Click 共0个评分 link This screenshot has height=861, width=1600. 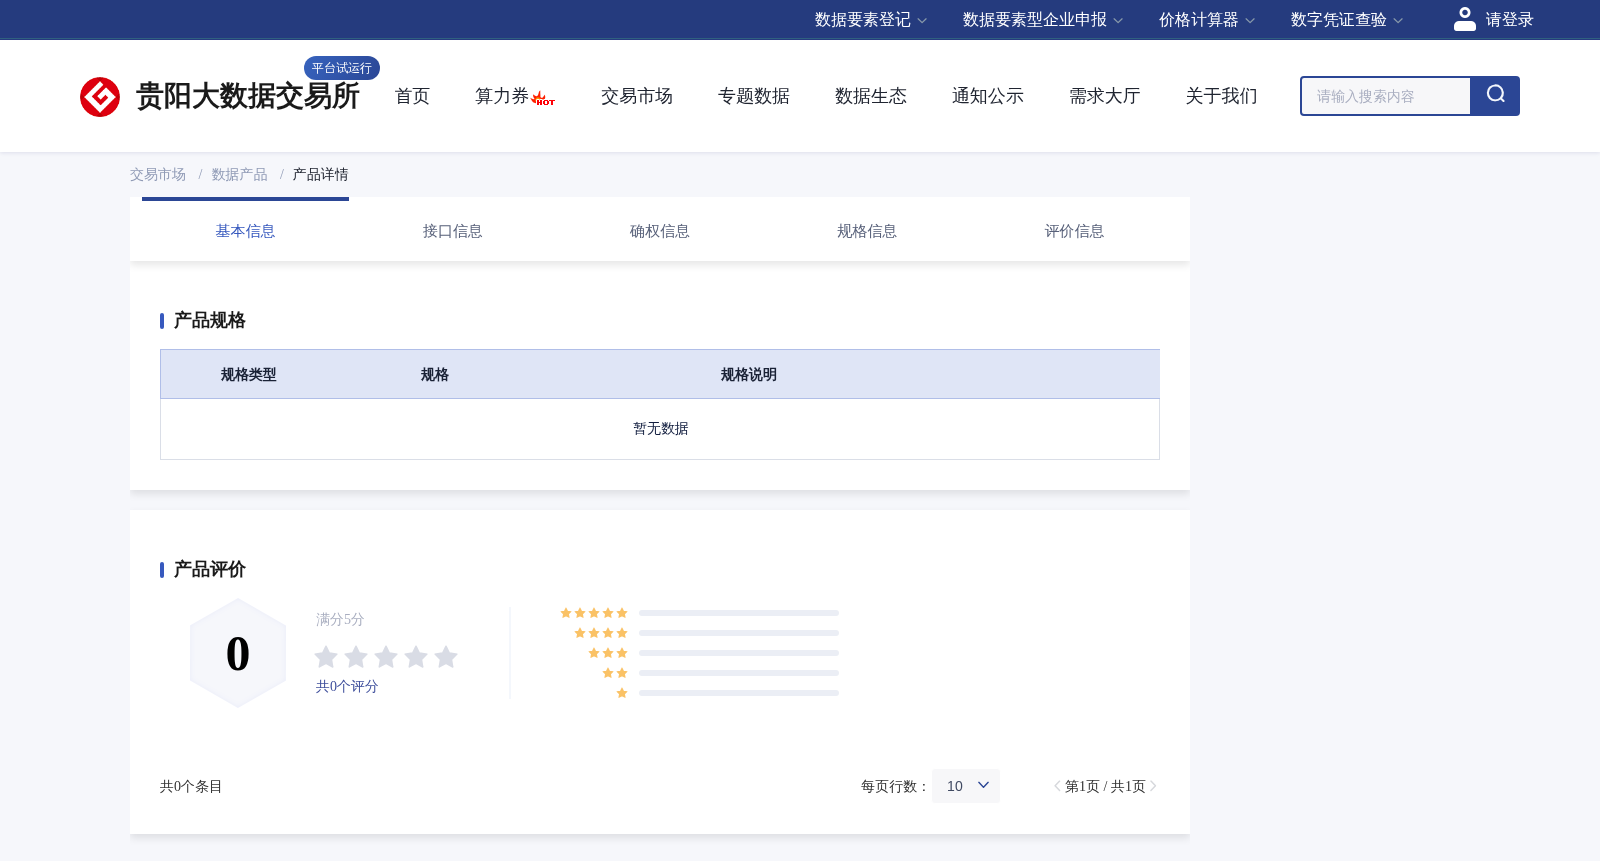347,686
